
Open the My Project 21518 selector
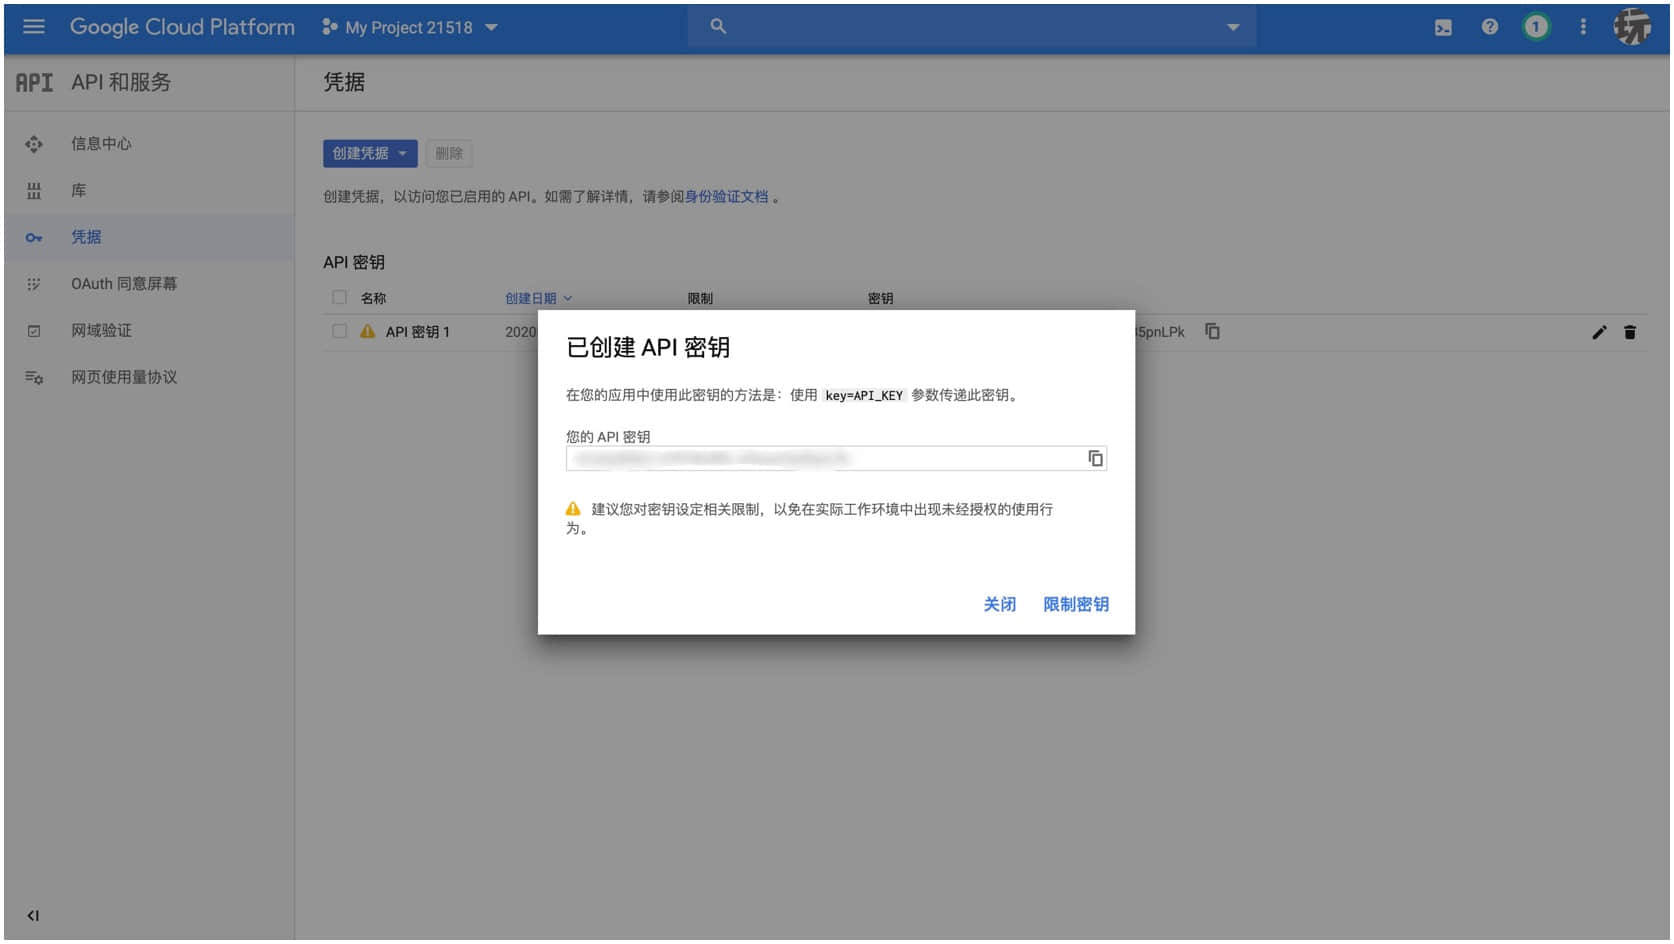410,27
